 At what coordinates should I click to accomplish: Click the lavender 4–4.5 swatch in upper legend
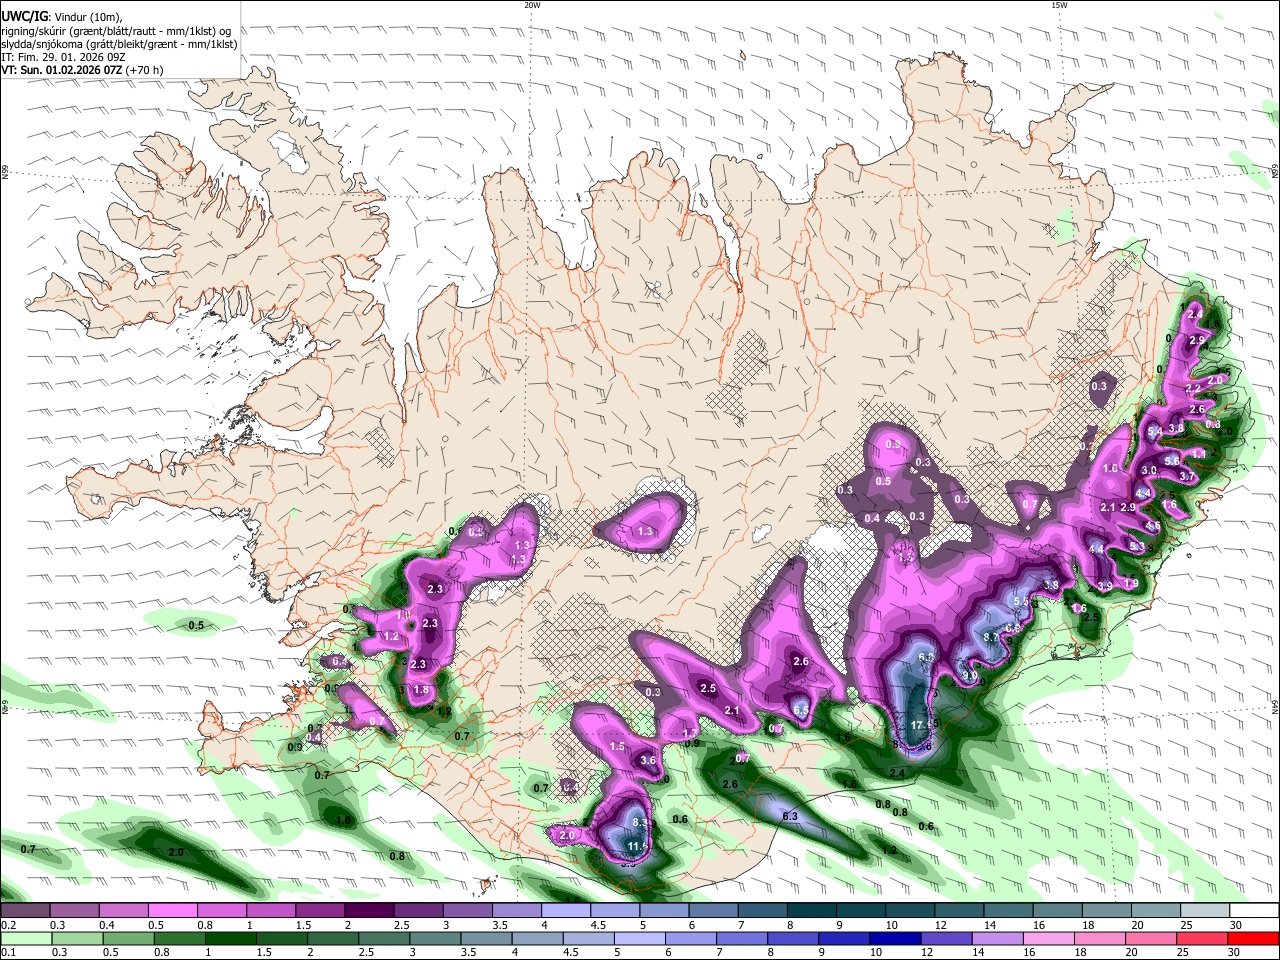[565, 910]
